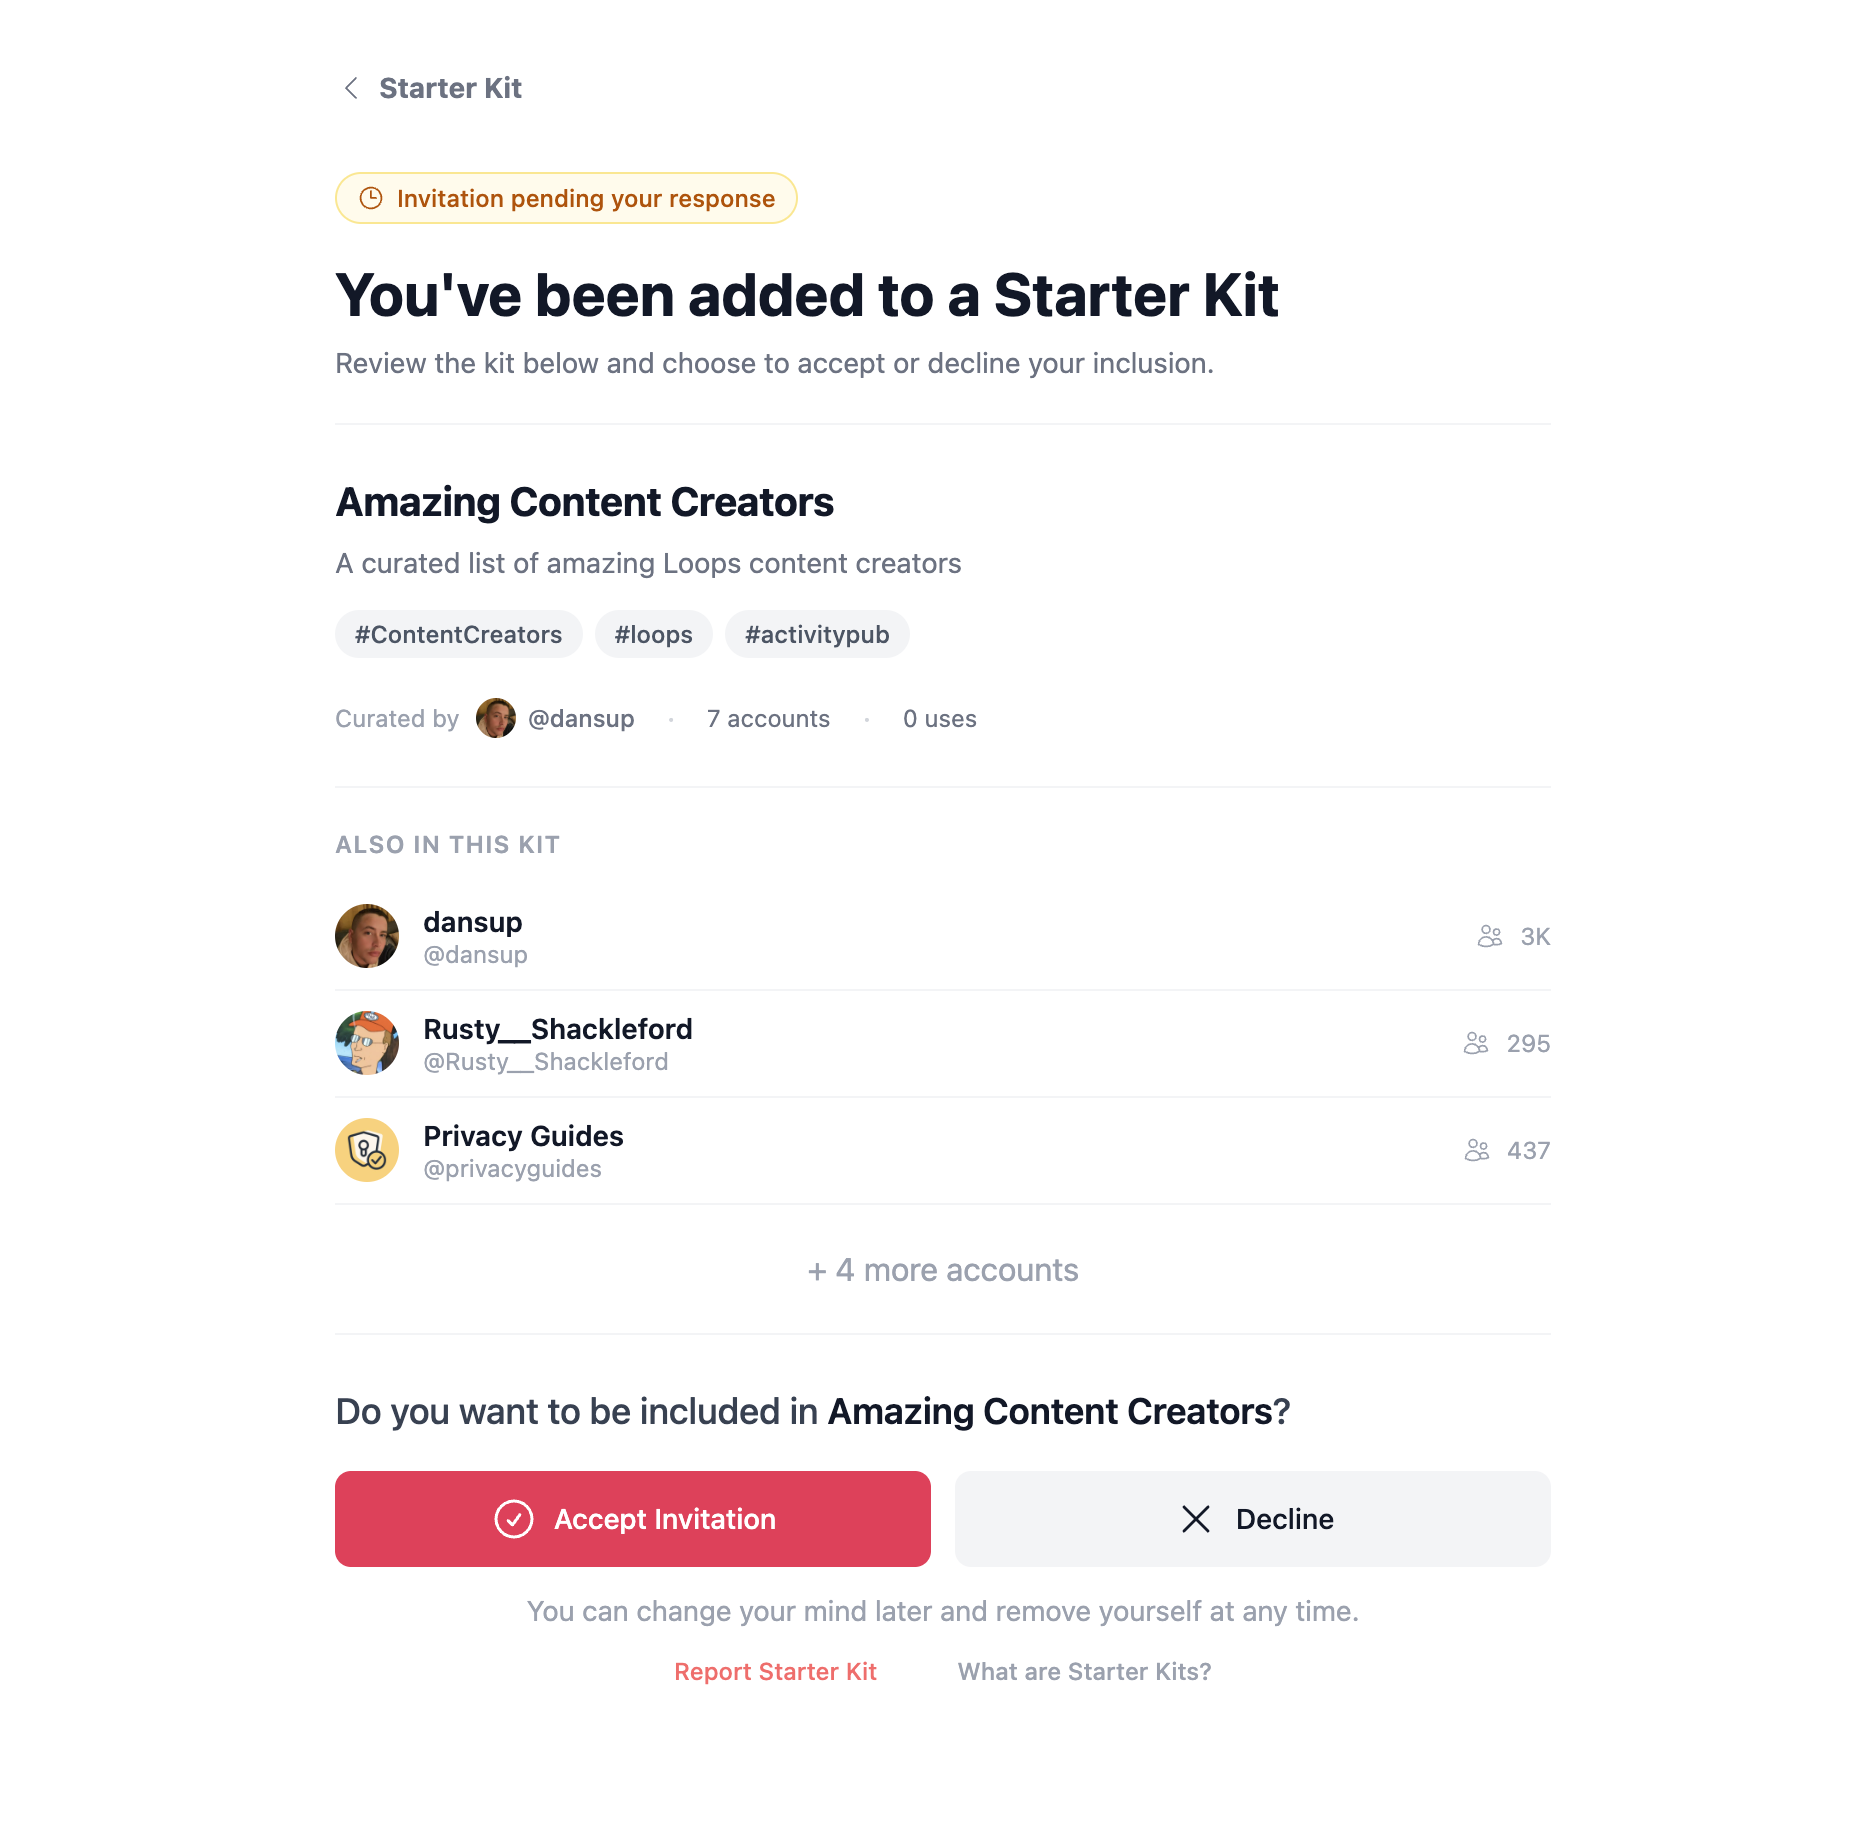Open the Privacy Guides account name

coord(523,1136)
